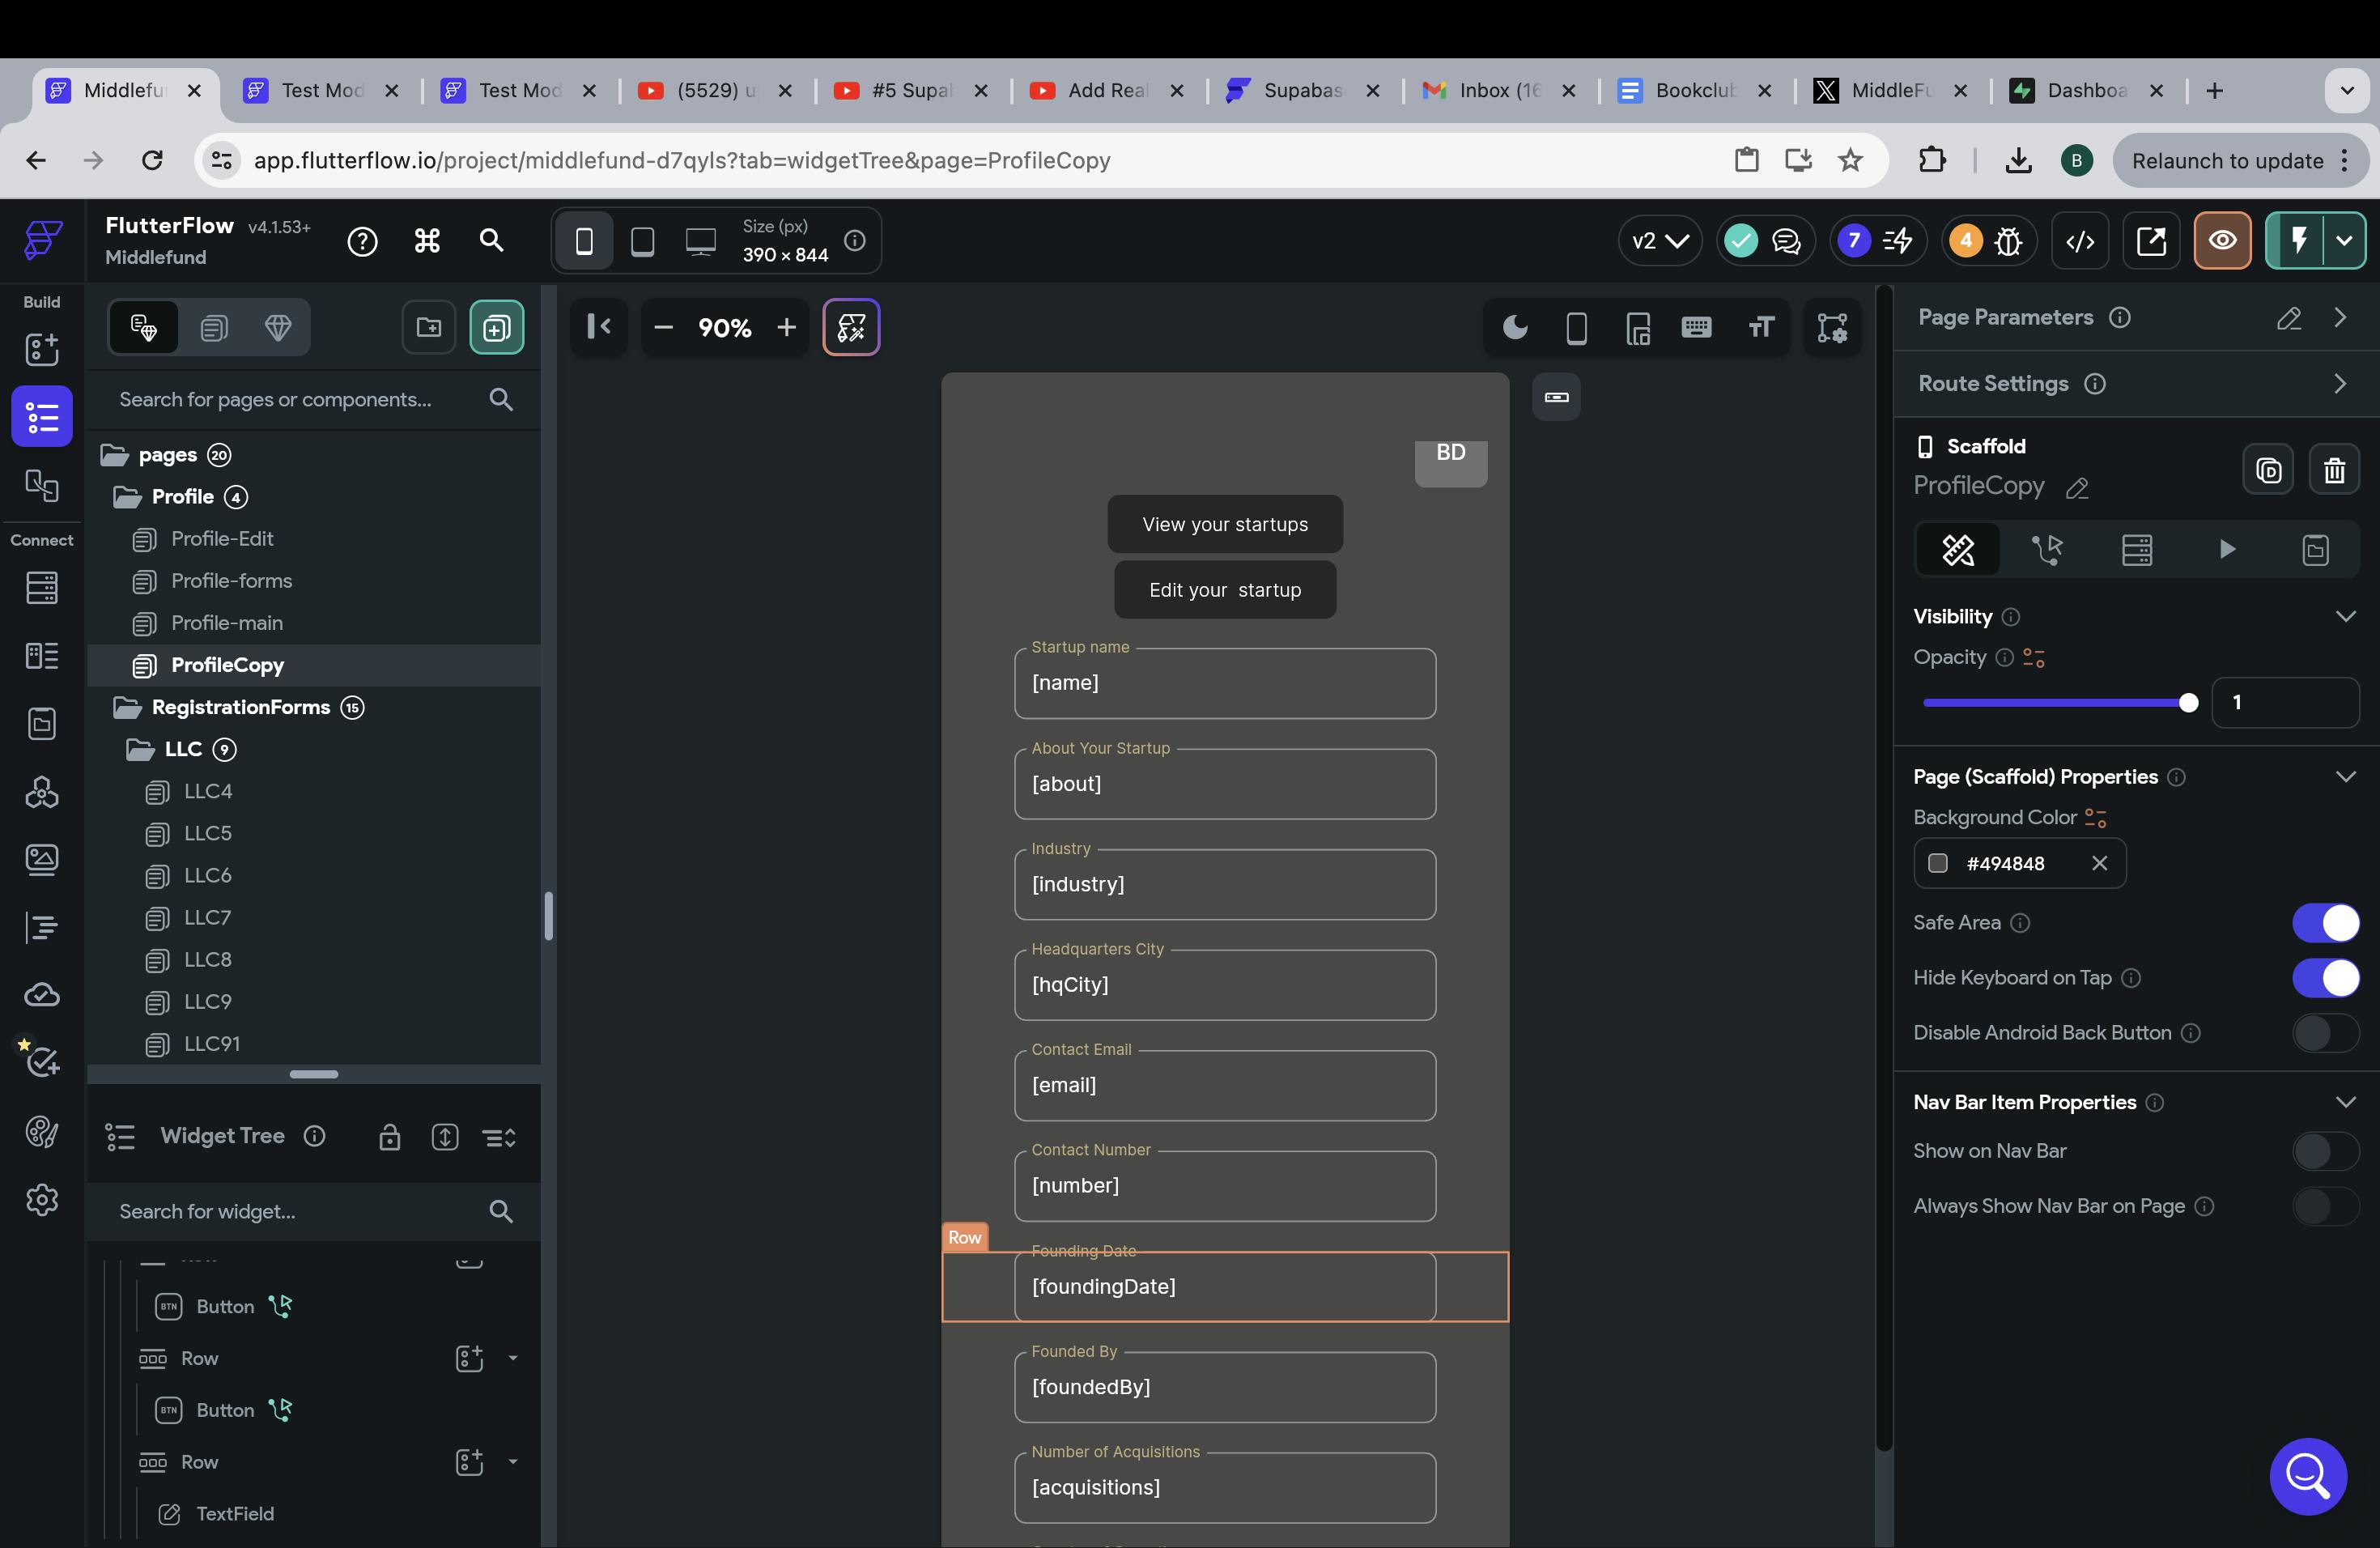Open the Profile-main page in the tree
This screenshot has height=1548, width=2380.
point(227,623)
